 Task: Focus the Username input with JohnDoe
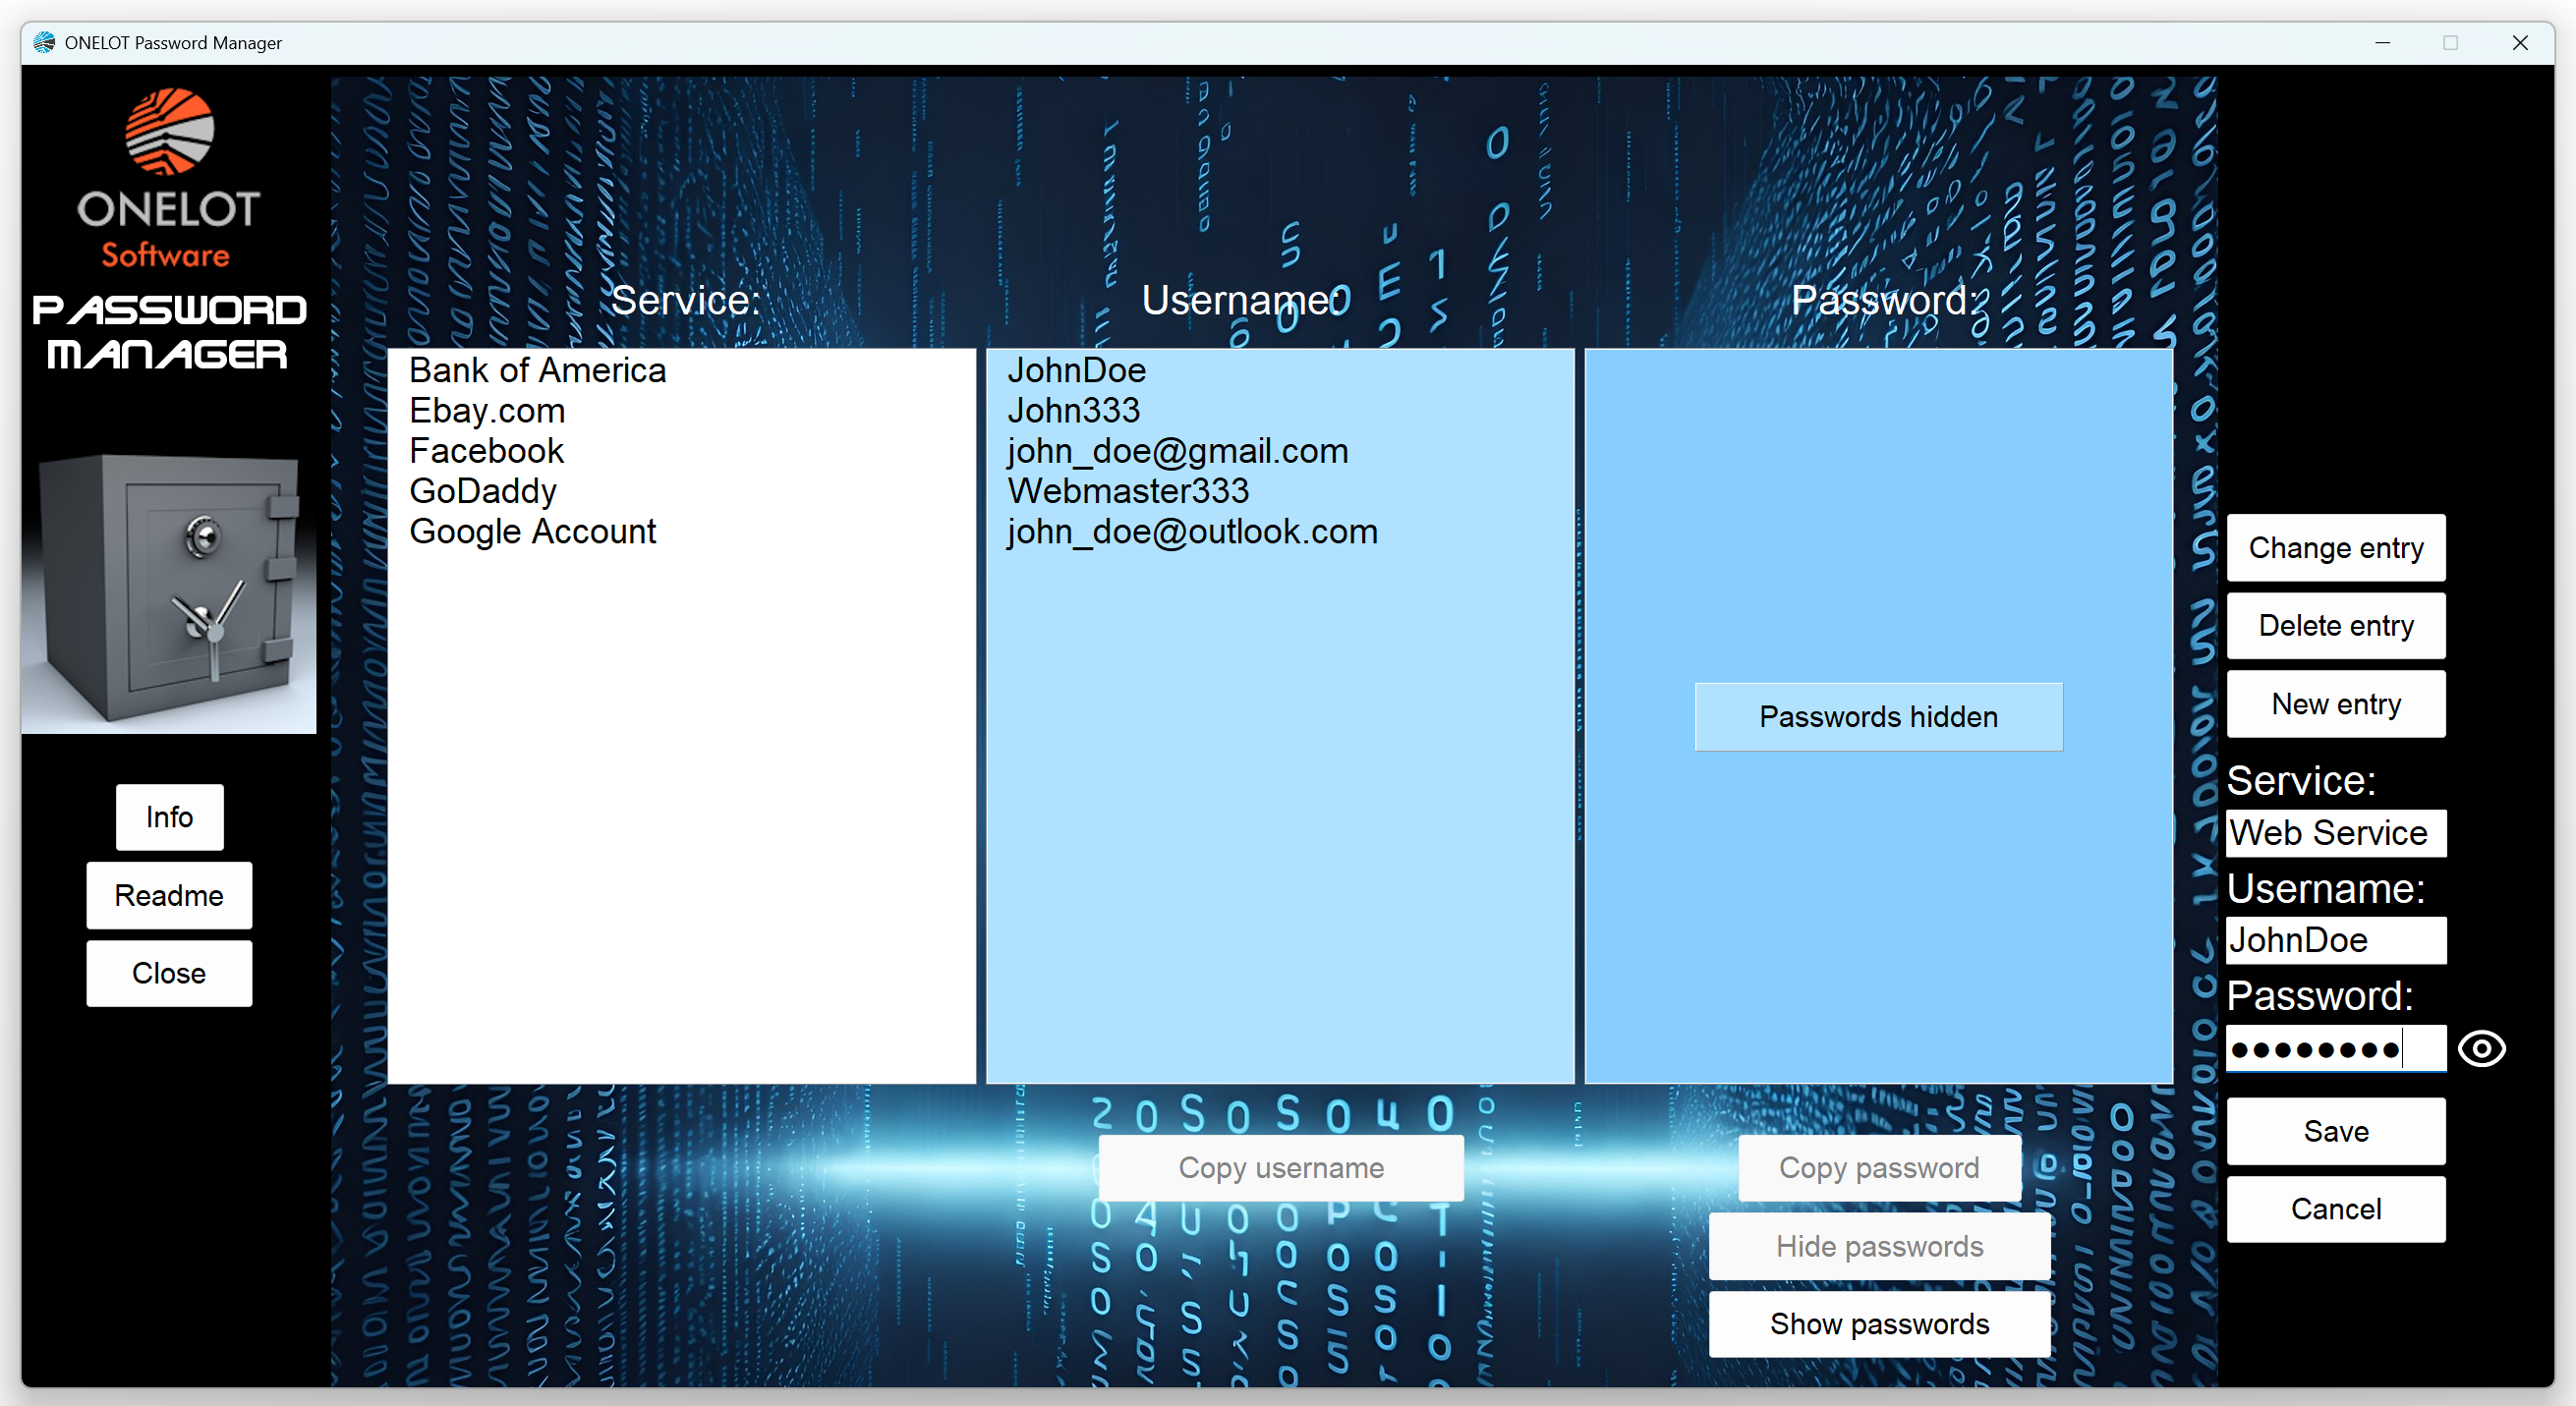click(x=2336, y=940)
